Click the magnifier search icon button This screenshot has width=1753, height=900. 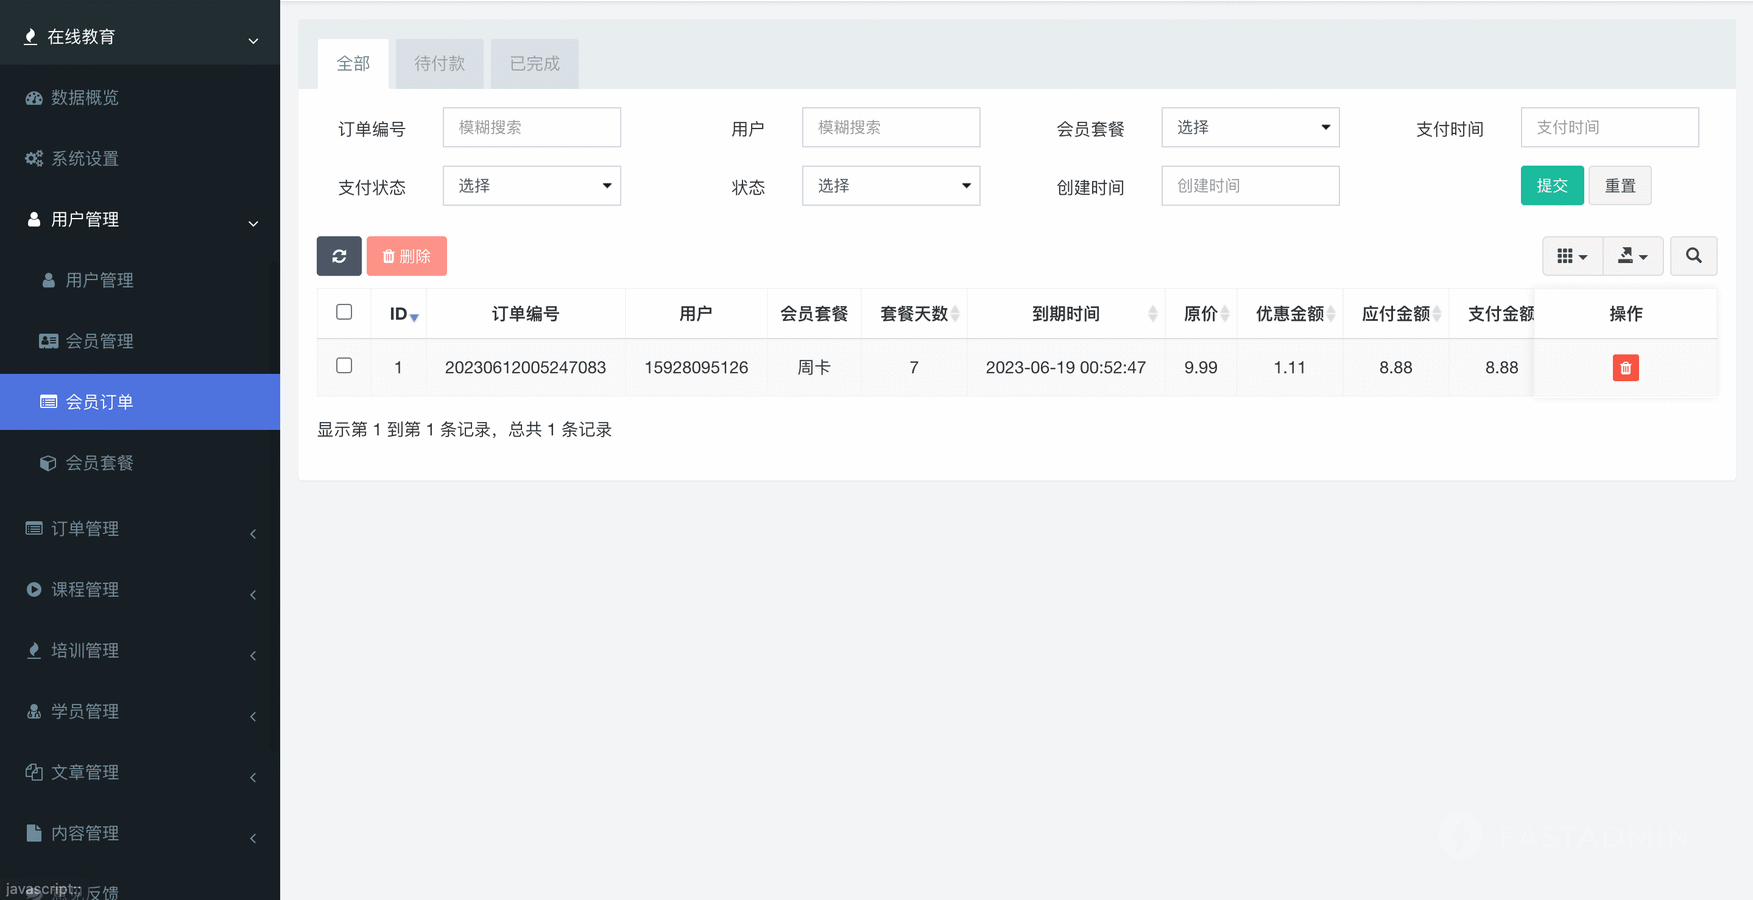click(1693, 256)
